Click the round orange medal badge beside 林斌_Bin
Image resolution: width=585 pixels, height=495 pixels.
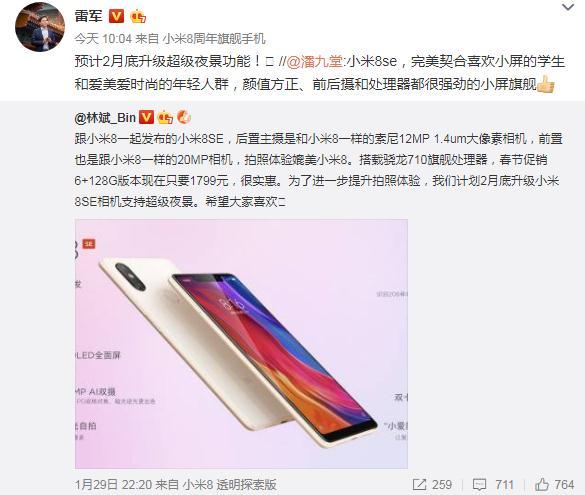pos(184,118)
